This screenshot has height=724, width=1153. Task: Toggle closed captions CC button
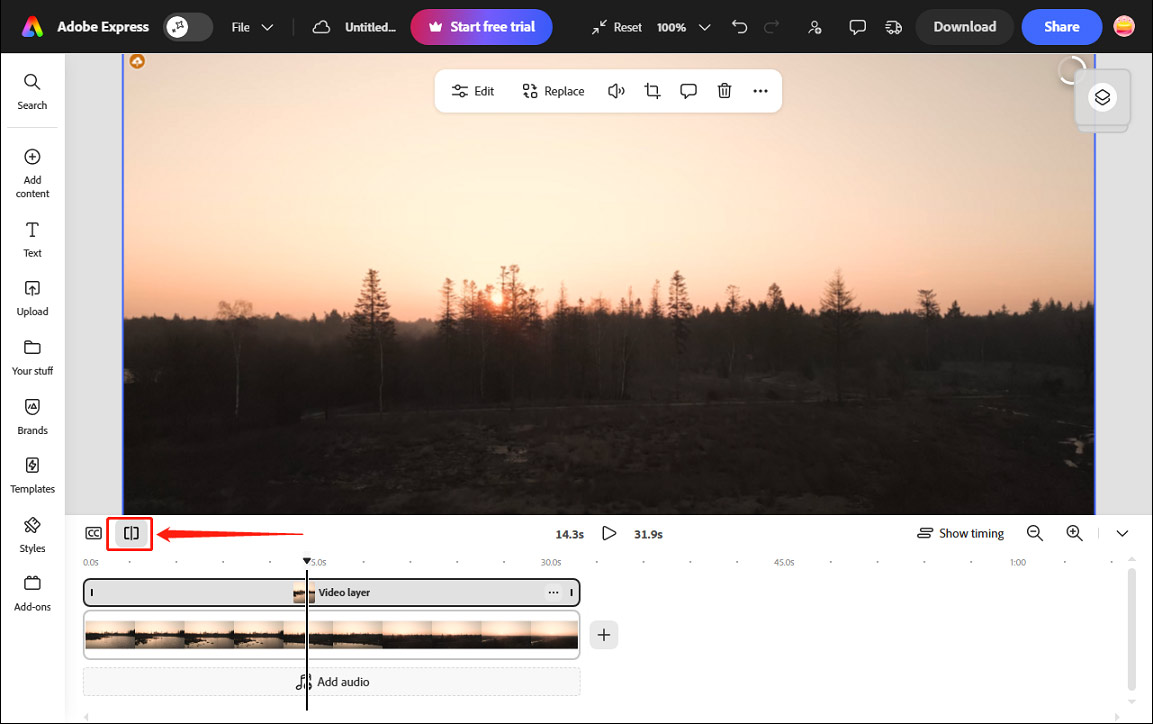point(93,534)
